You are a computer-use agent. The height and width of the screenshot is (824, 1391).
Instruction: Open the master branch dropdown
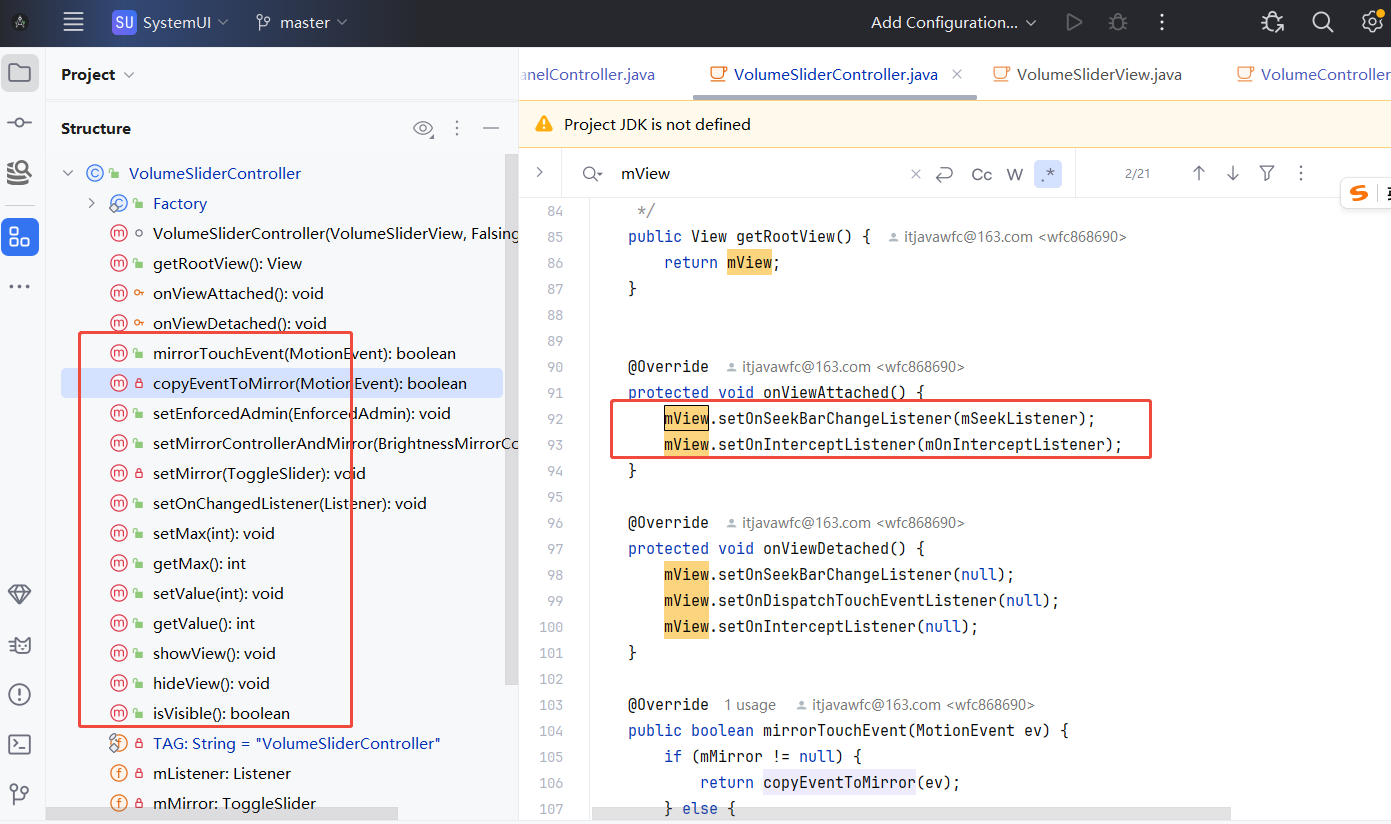302,22
